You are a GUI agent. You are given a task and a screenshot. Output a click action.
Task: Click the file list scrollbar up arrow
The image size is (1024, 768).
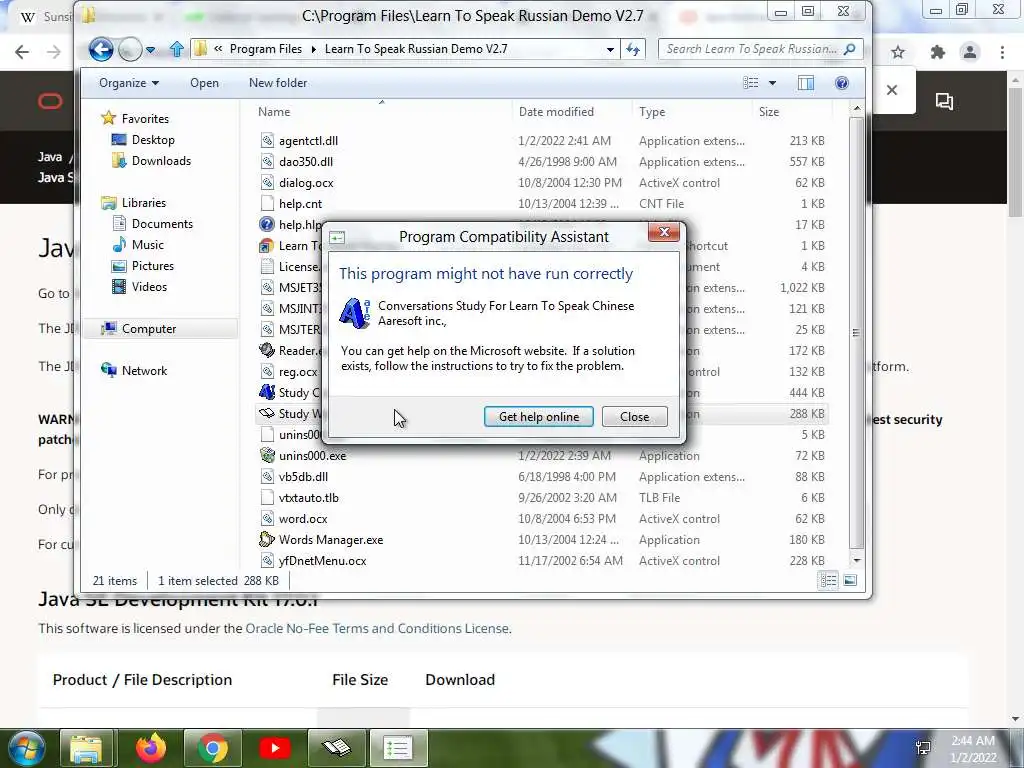[857, 108]
